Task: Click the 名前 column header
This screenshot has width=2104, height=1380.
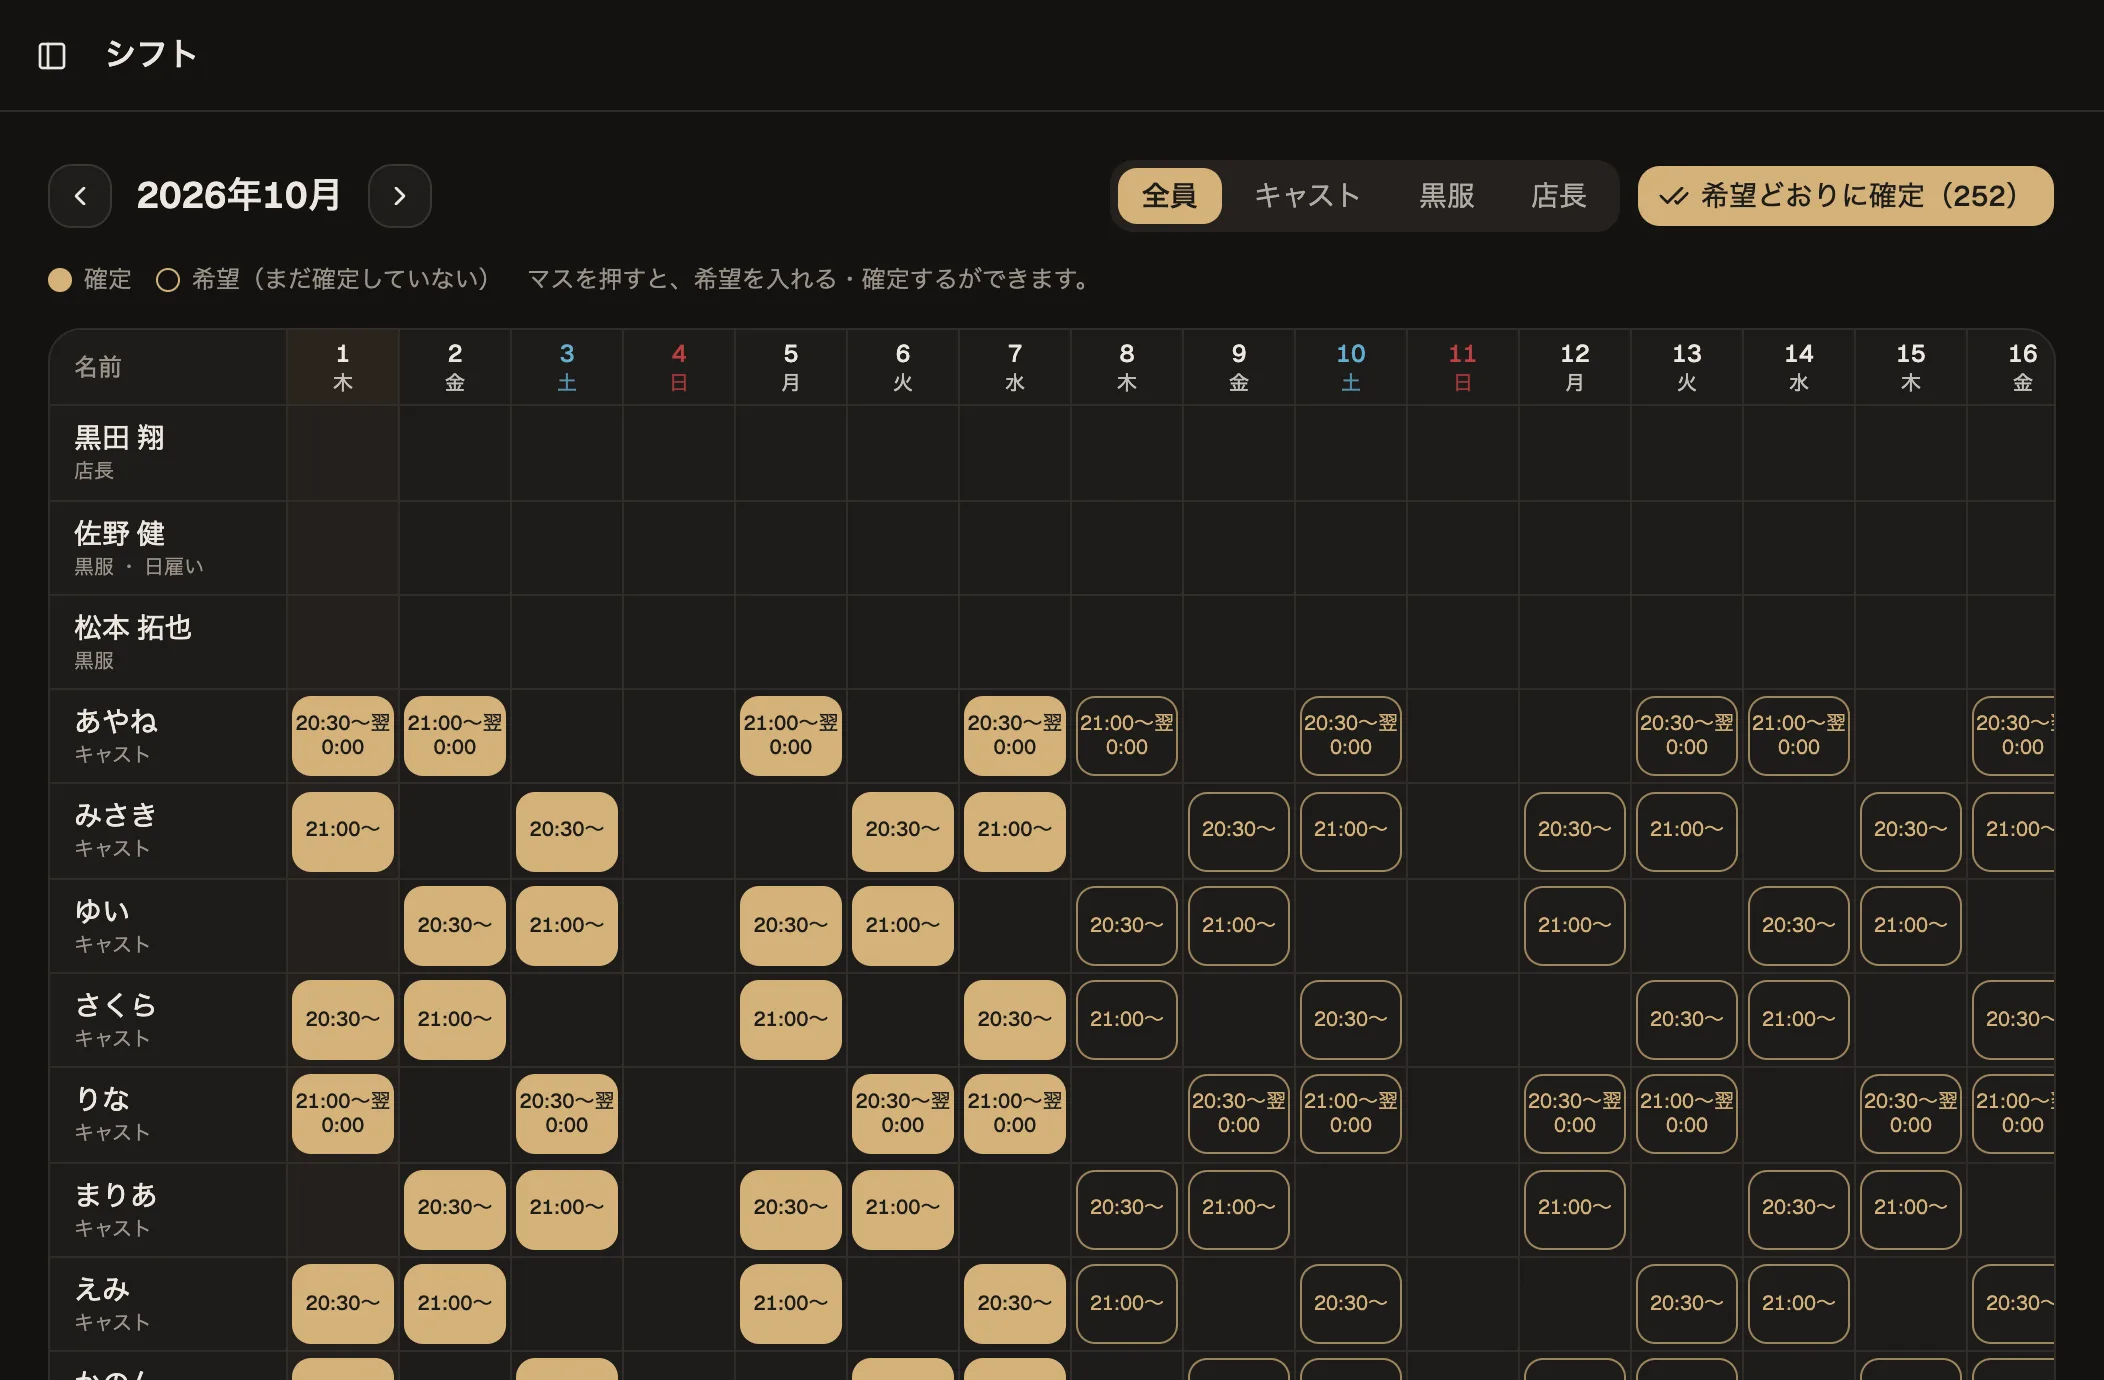Action: click(x=168, y=367)
